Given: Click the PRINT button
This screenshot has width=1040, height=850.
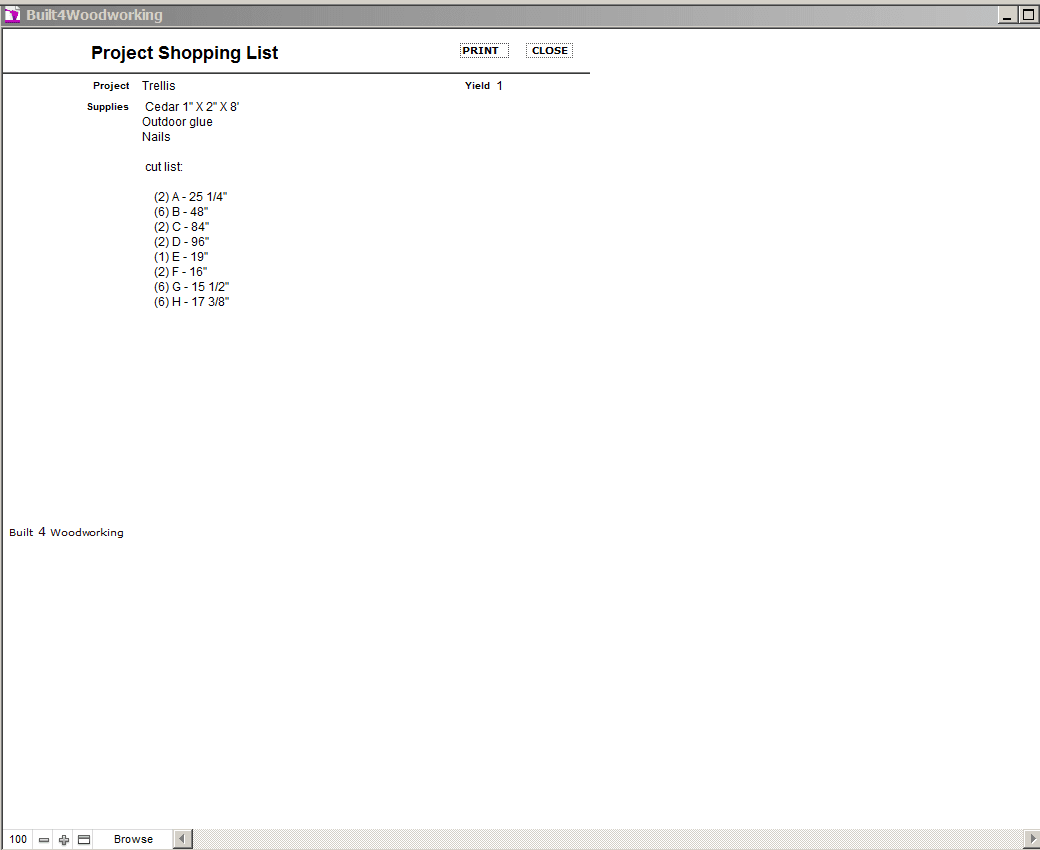Looking at the screenshot, I should (x=484, y=51).
